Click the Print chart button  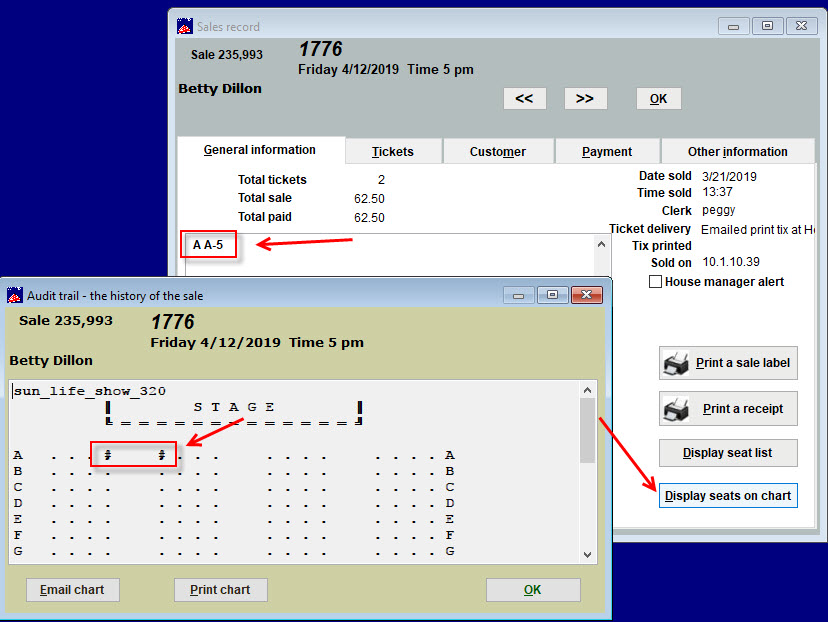(x=221, y=590)
